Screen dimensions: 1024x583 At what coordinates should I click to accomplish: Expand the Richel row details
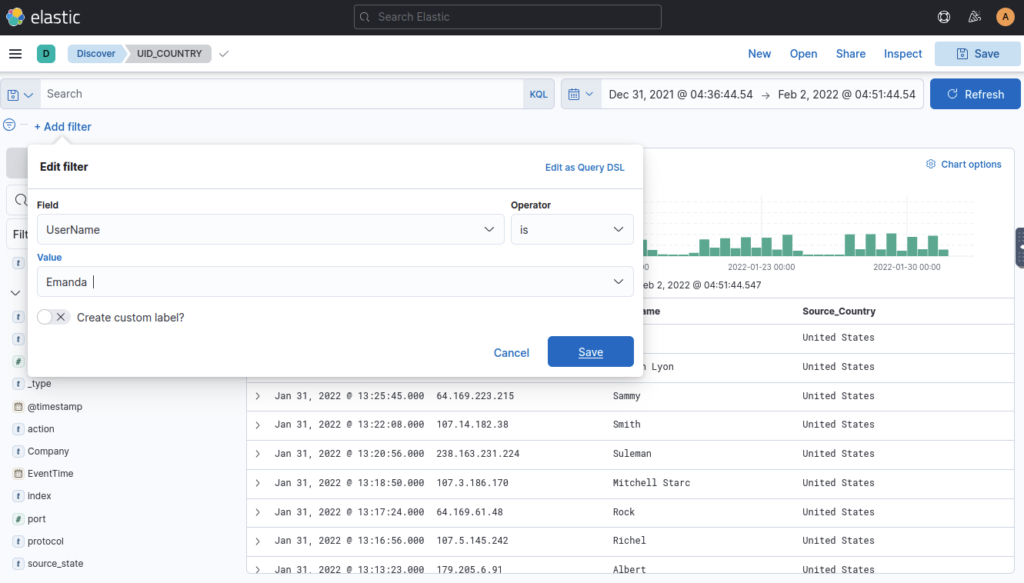[258, 541]
